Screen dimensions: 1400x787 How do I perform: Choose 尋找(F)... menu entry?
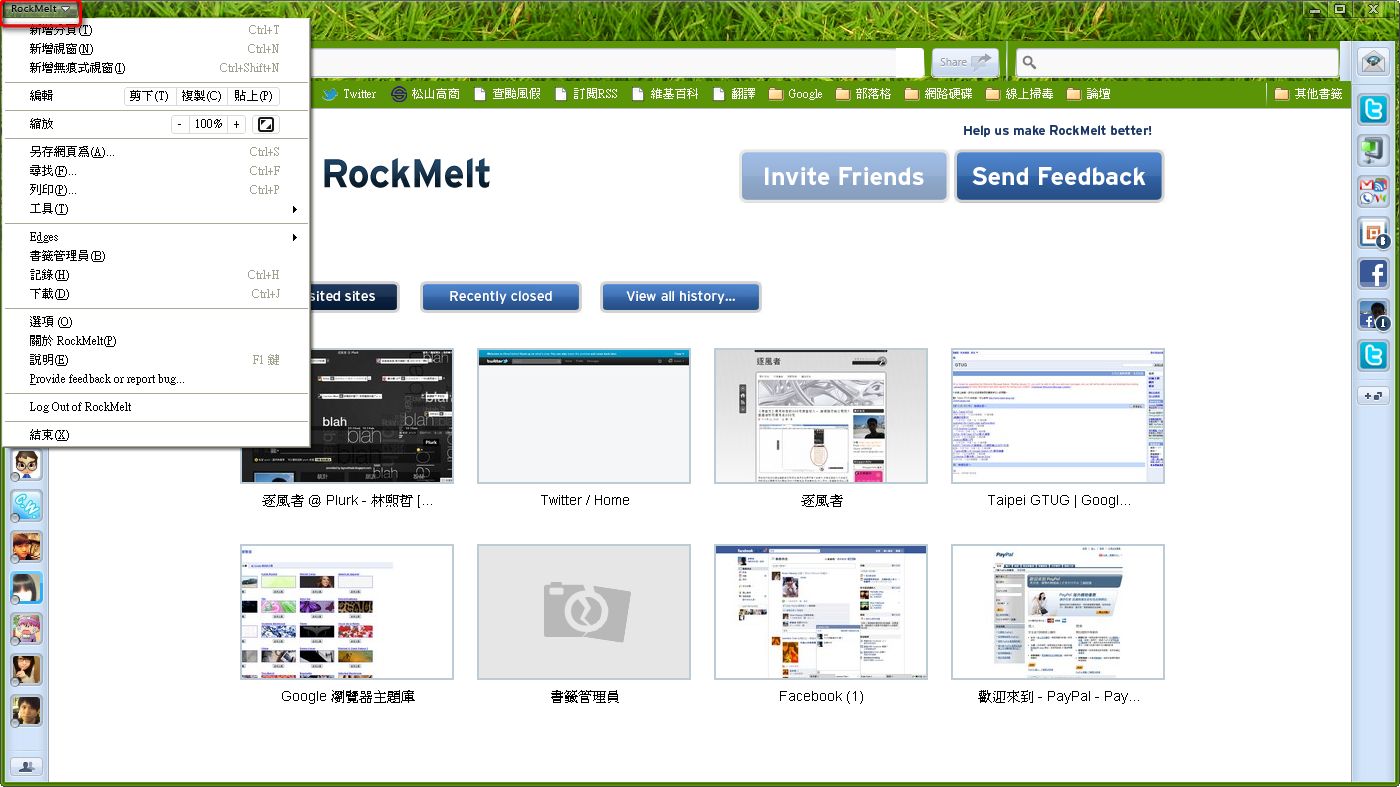click(155, 171)
